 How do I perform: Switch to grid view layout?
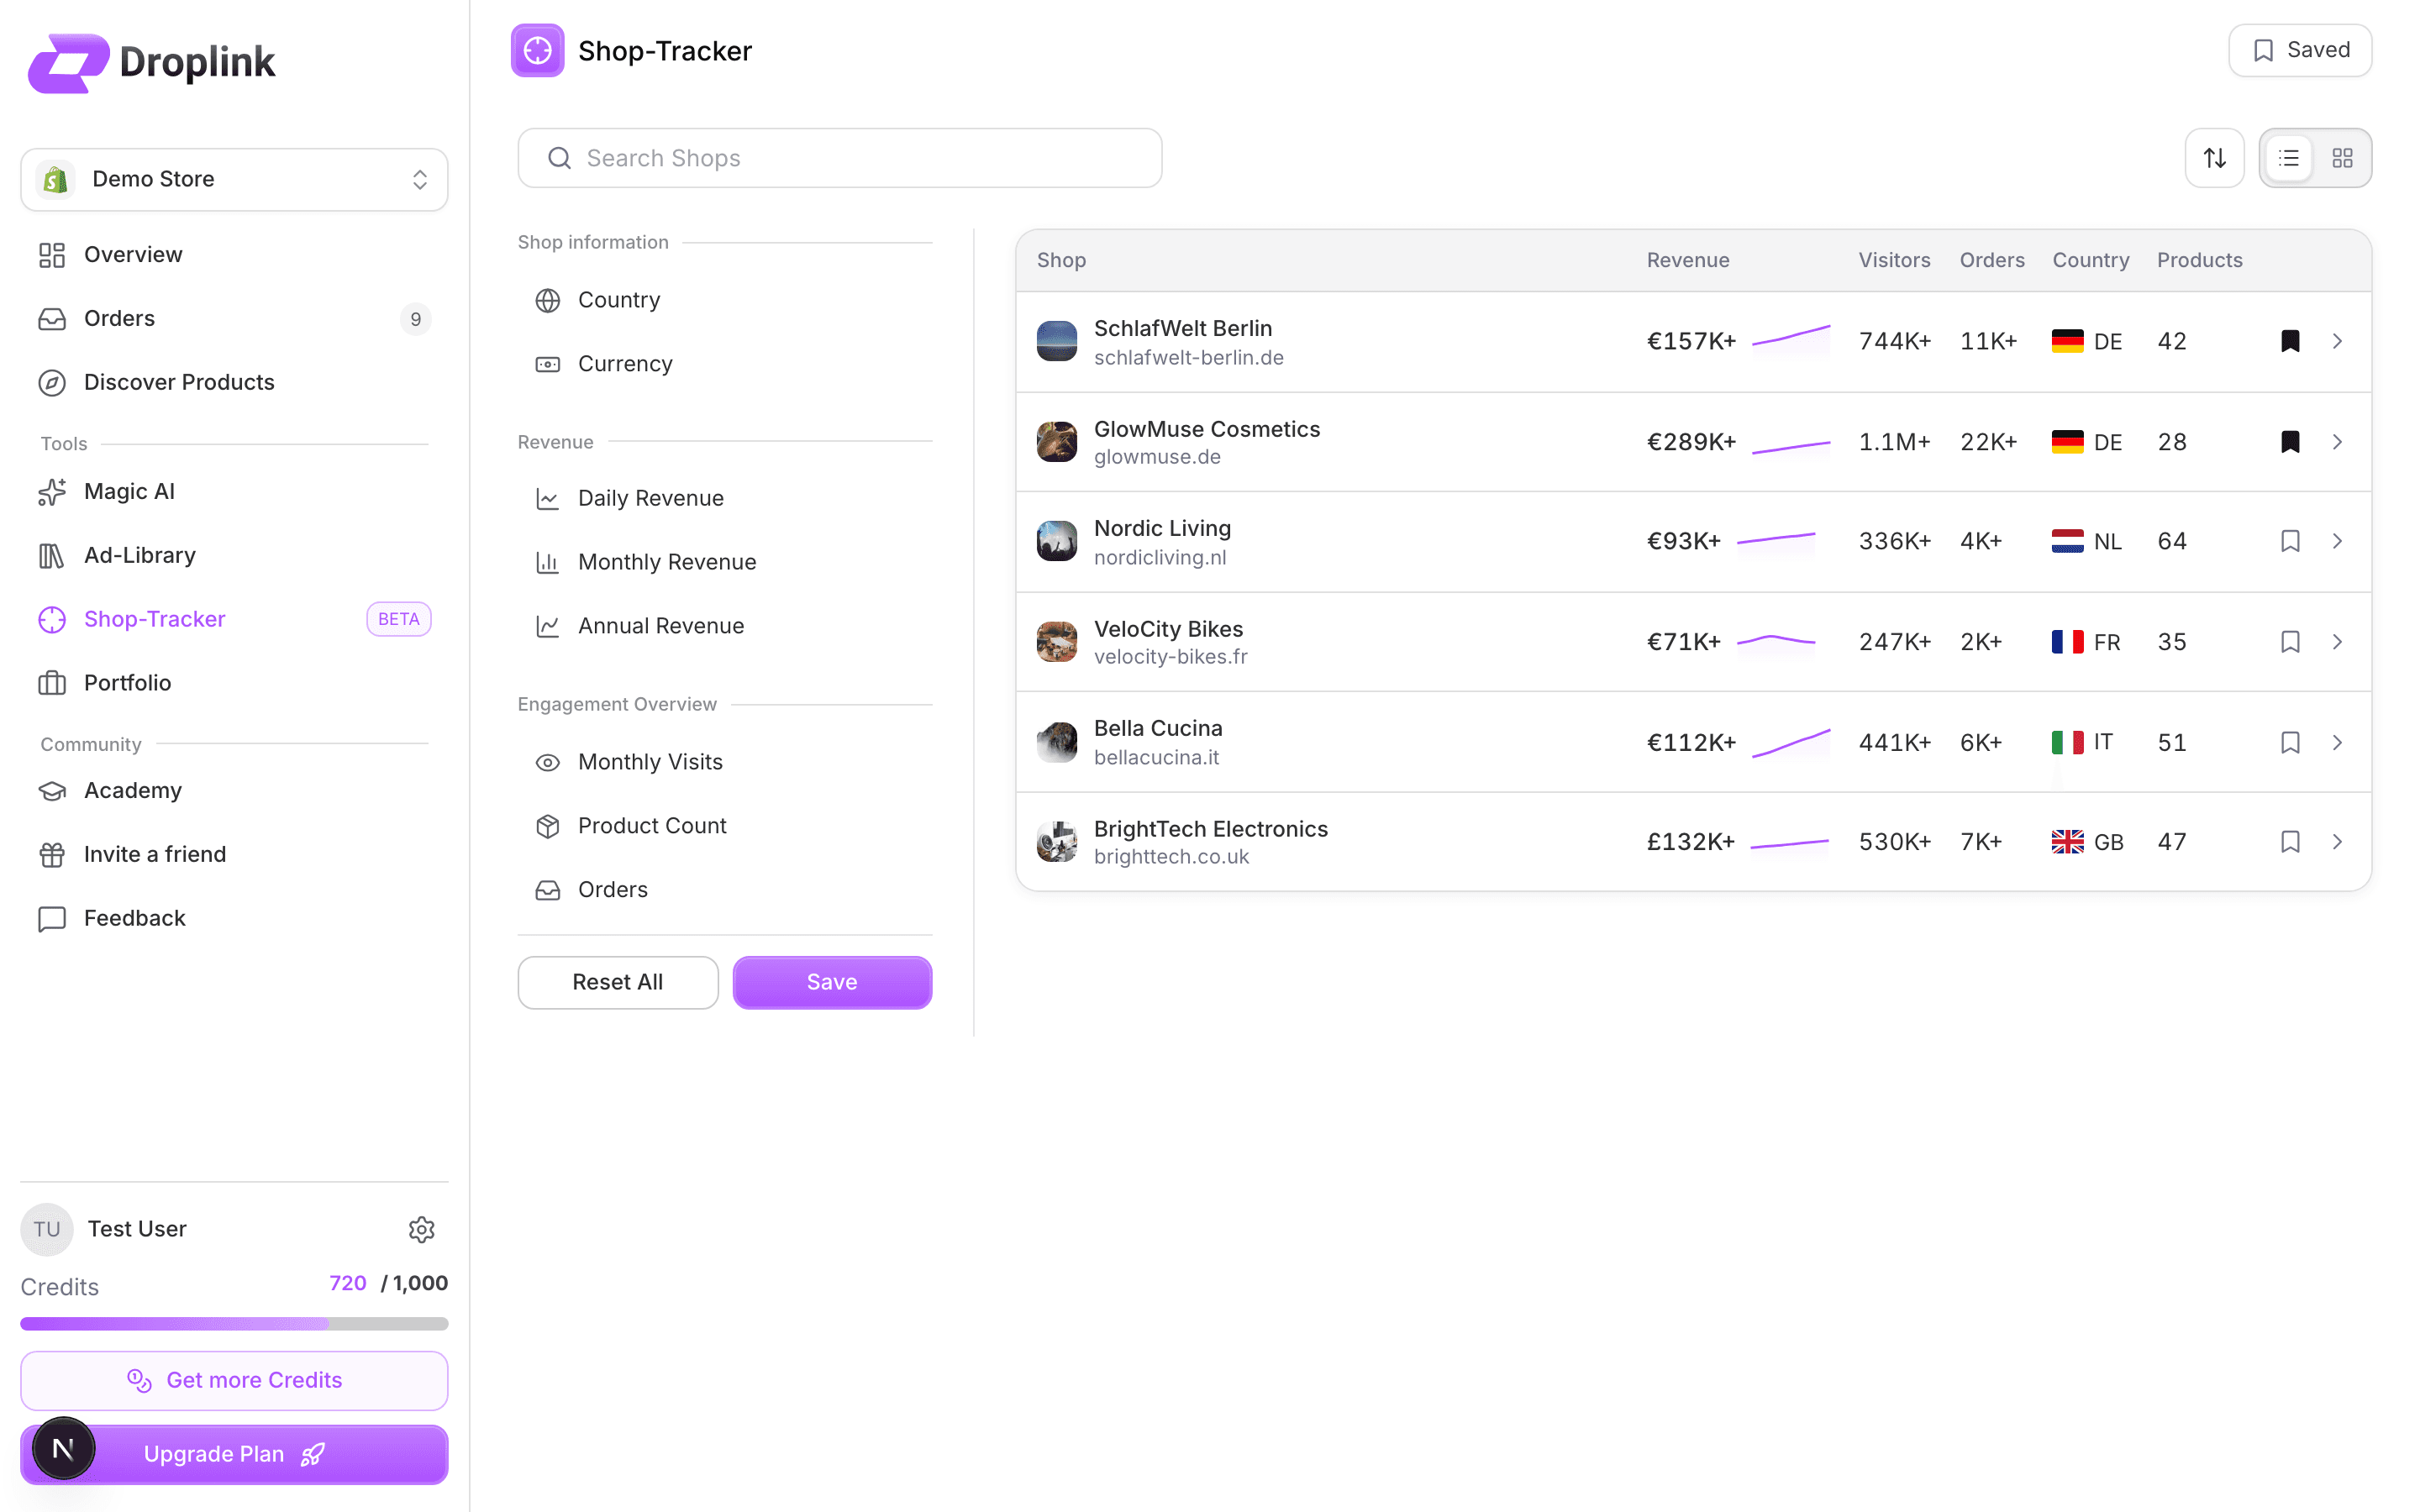(x=2342, y=158)
